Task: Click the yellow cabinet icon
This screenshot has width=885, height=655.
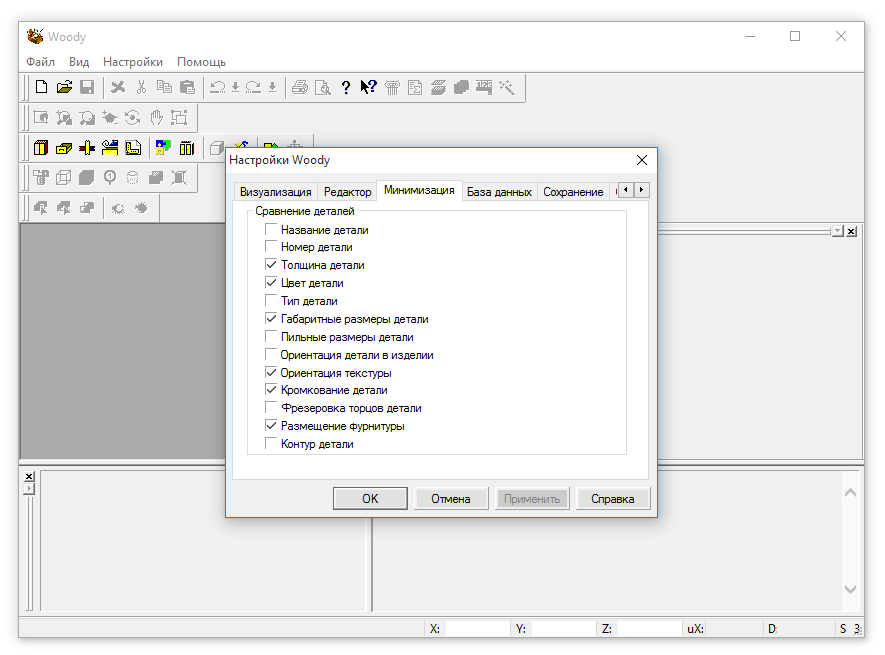Action: click(x=41, y=148)
